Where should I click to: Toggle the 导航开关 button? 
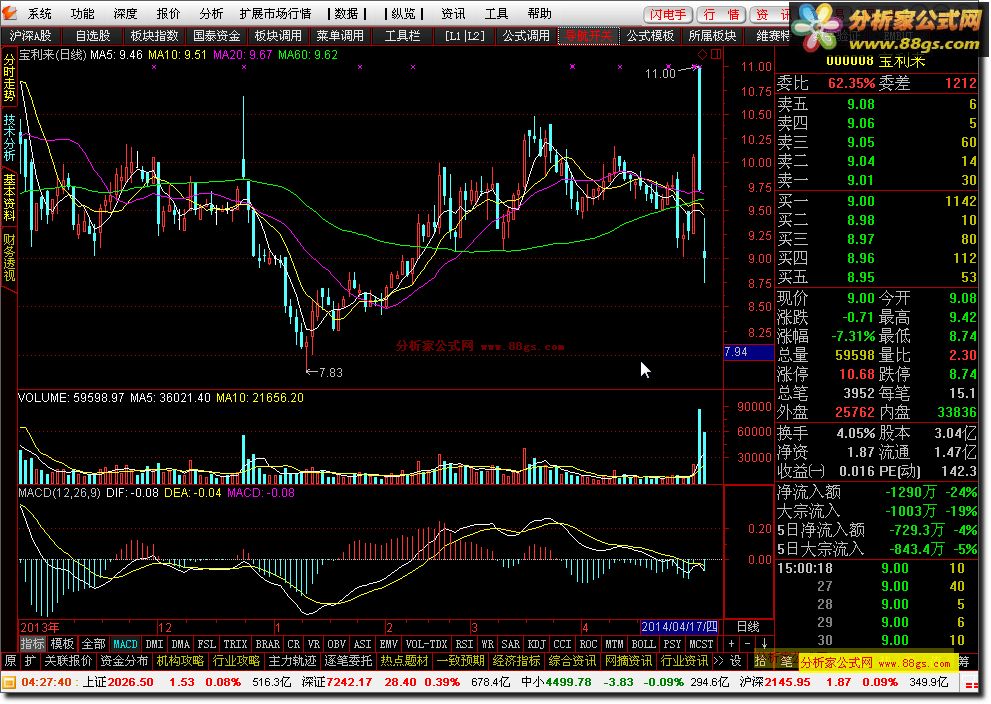coord(588,36)
